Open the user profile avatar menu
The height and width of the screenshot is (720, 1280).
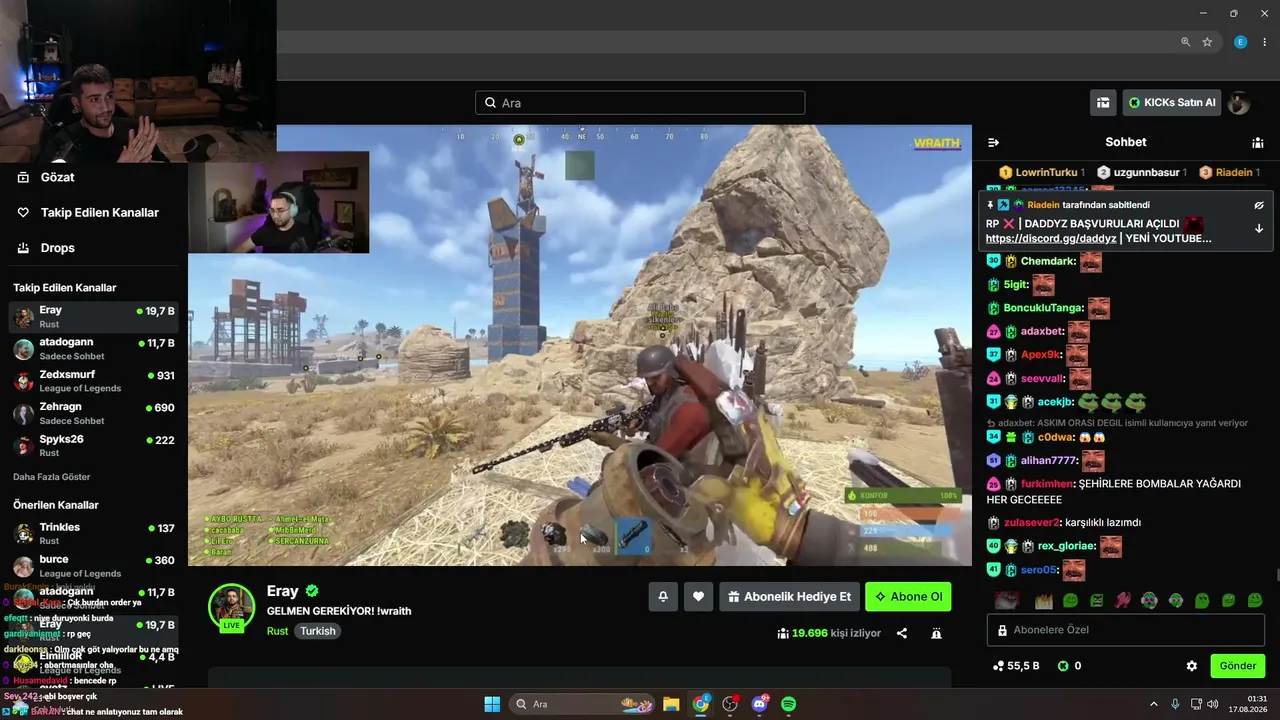click(x=1239, y=103)
